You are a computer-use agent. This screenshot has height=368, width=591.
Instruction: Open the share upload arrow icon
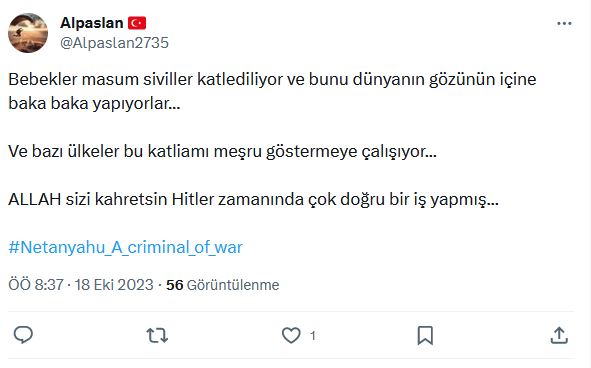559,335
